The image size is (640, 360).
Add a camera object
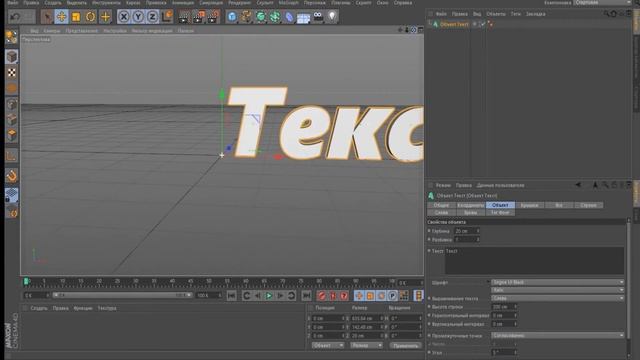(x=318, y=17)
